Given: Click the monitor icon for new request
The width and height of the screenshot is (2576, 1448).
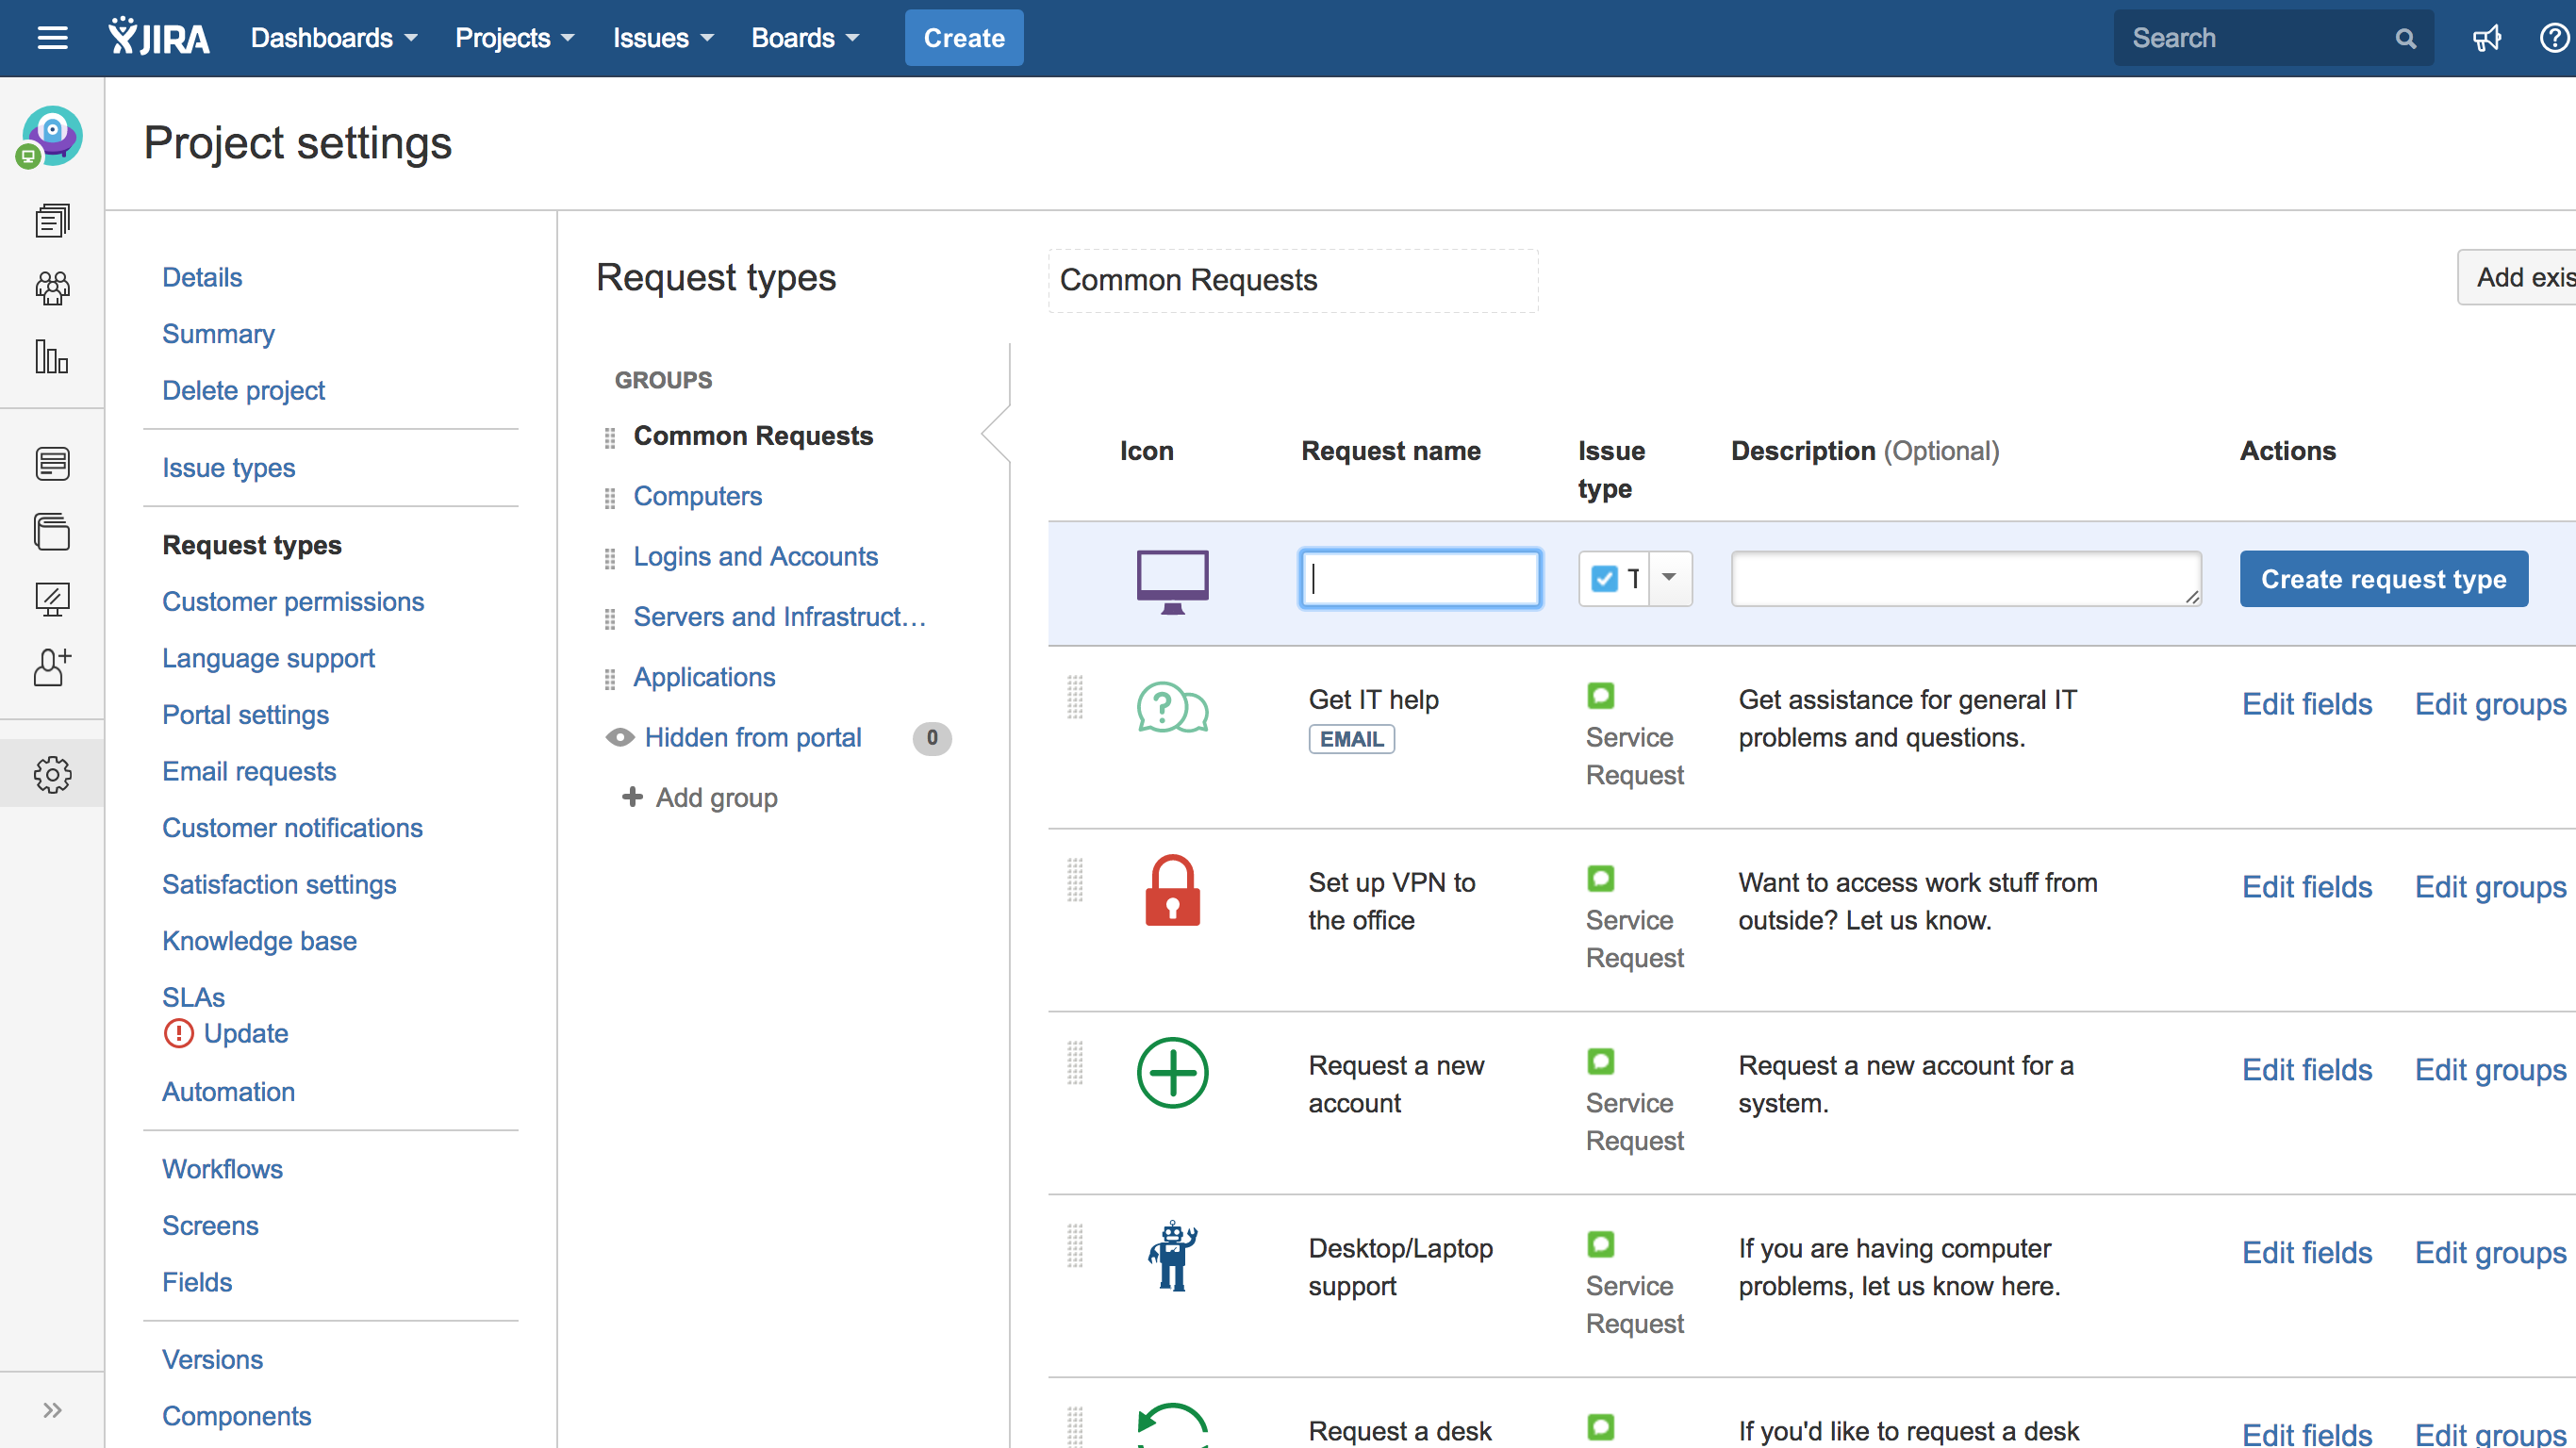Looking at the screenshot, I should coord(1172,580).
